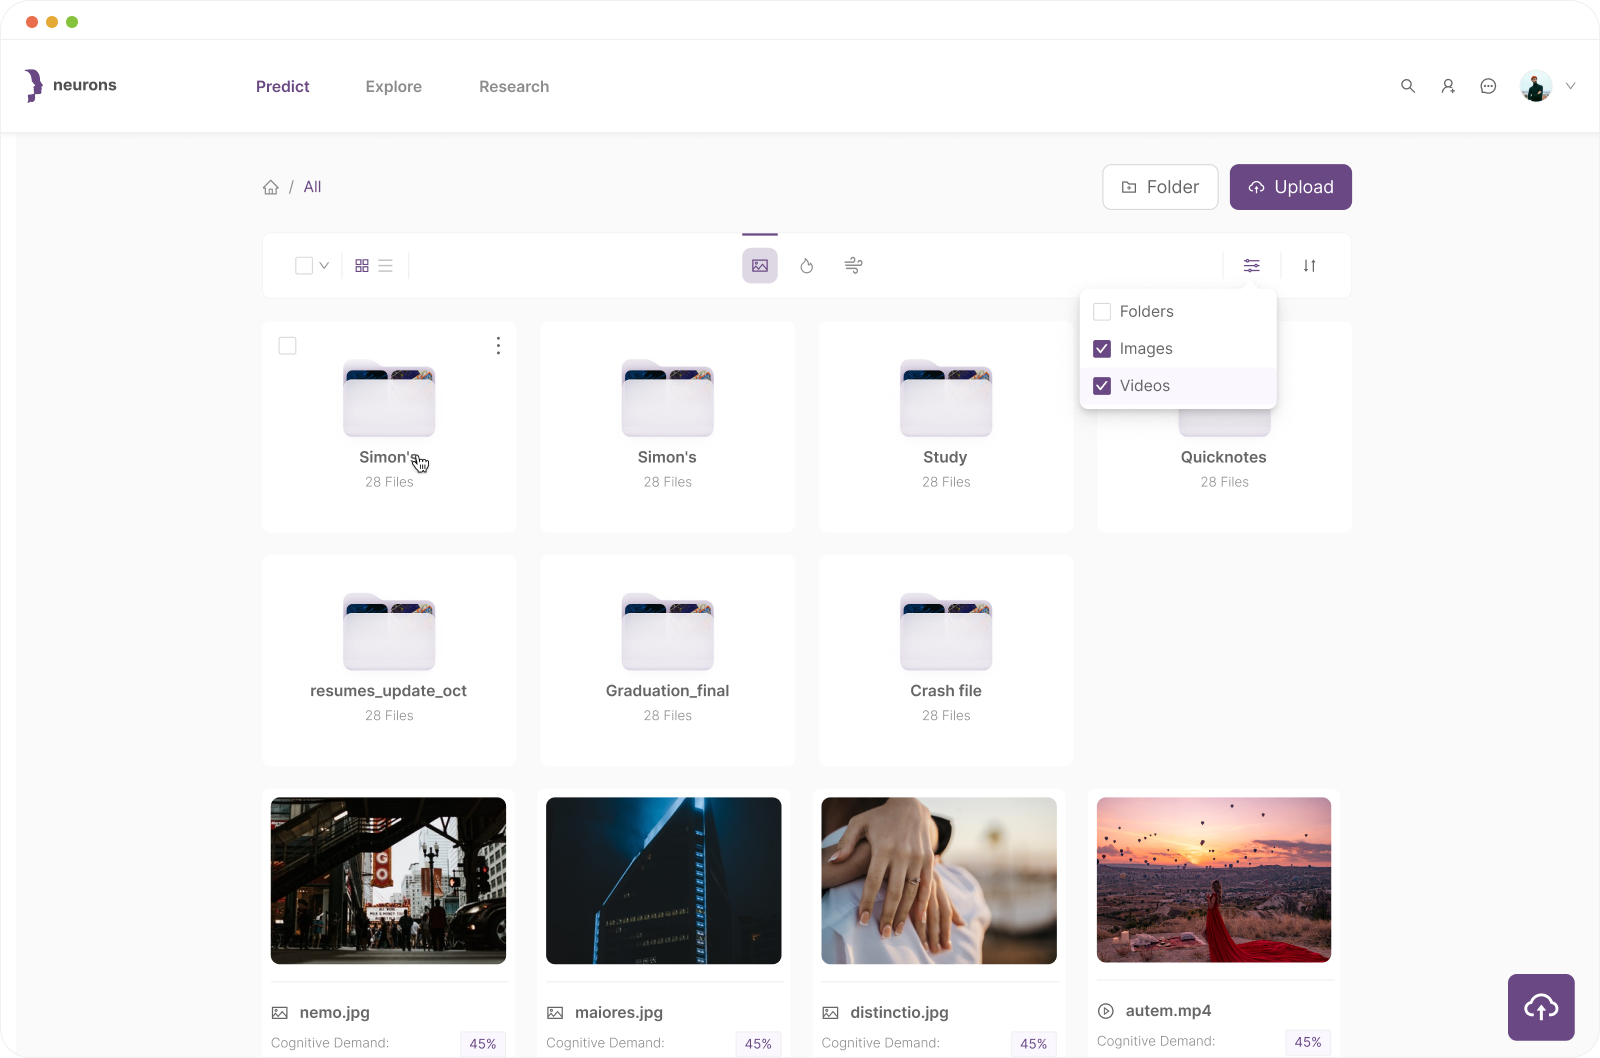Open the nemo.jpg street thumbnail

click(388, 881)
